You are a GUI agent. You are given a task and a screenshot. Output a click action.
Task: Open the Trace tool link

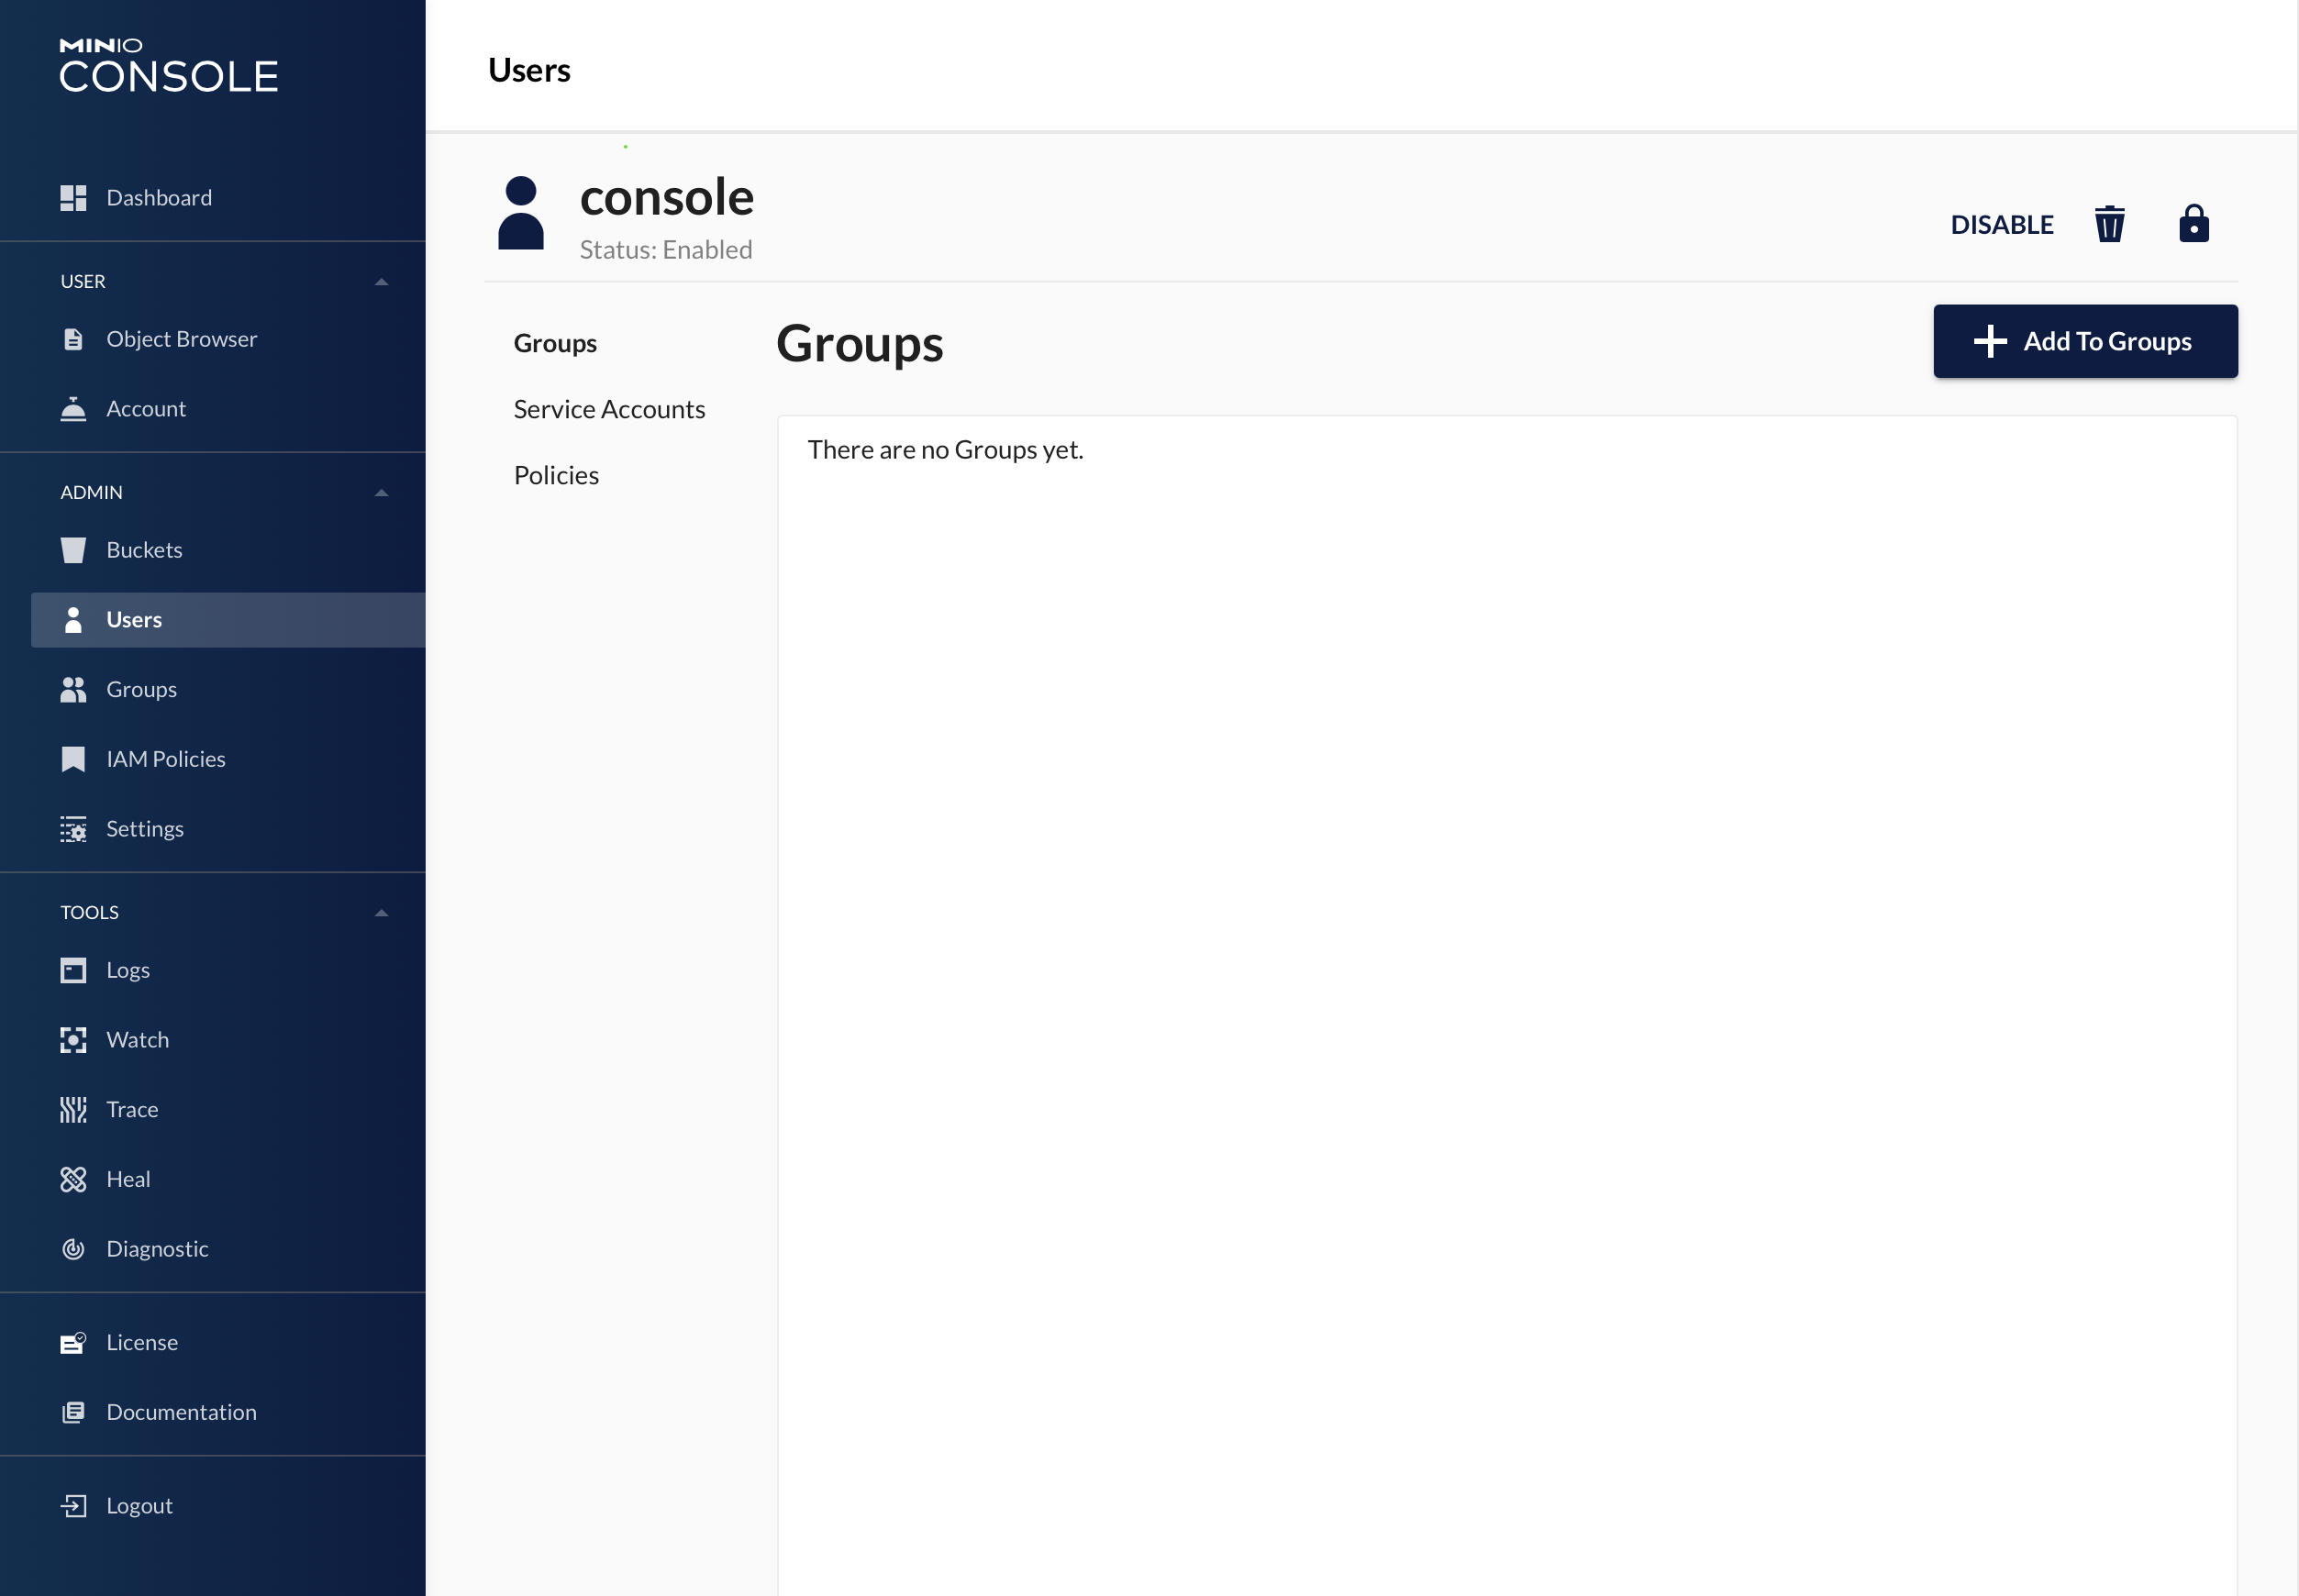point(132,1110)
